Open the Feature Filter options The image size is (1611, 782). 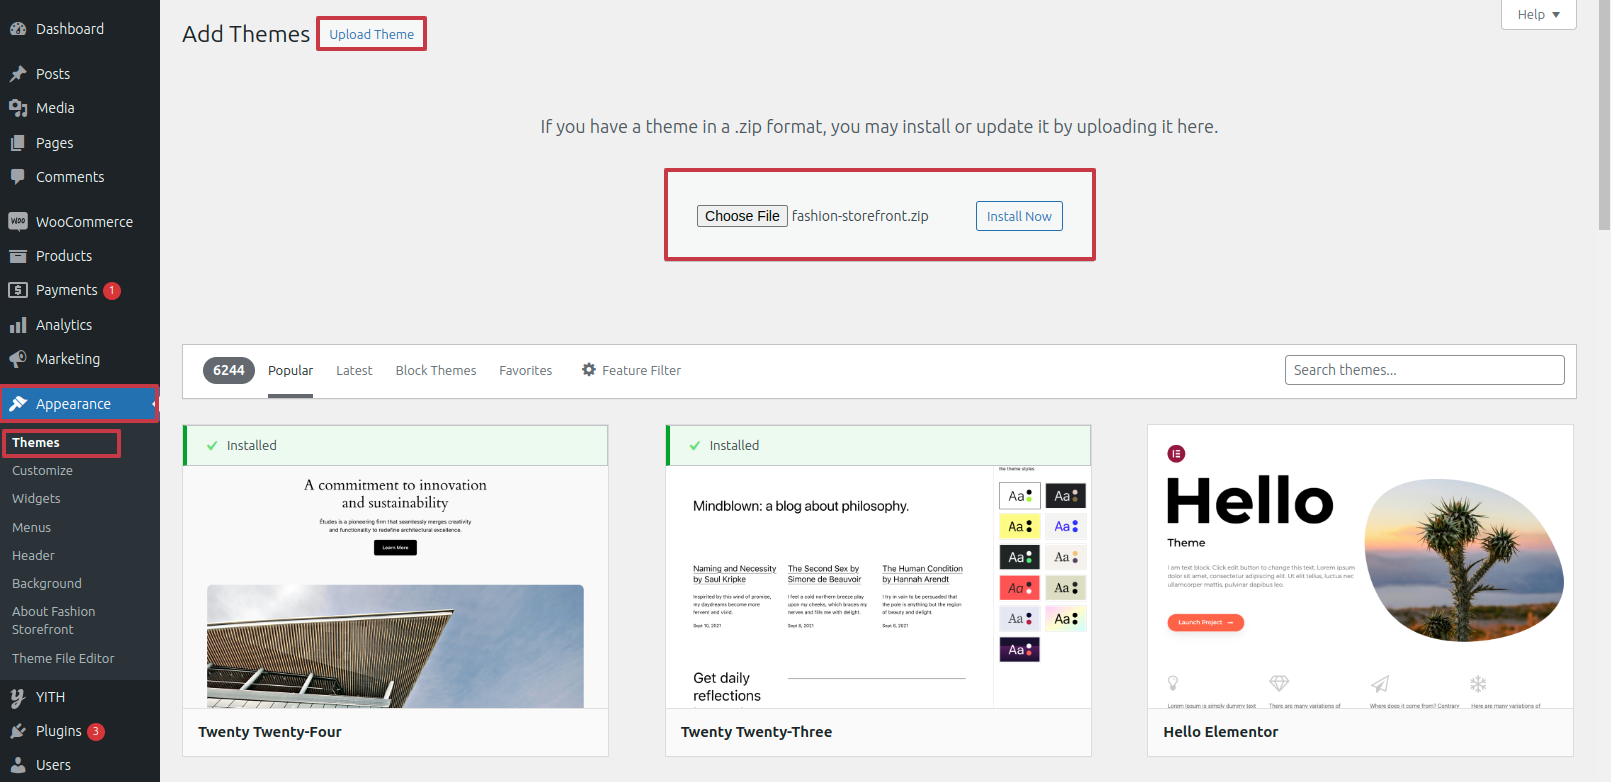632,371
